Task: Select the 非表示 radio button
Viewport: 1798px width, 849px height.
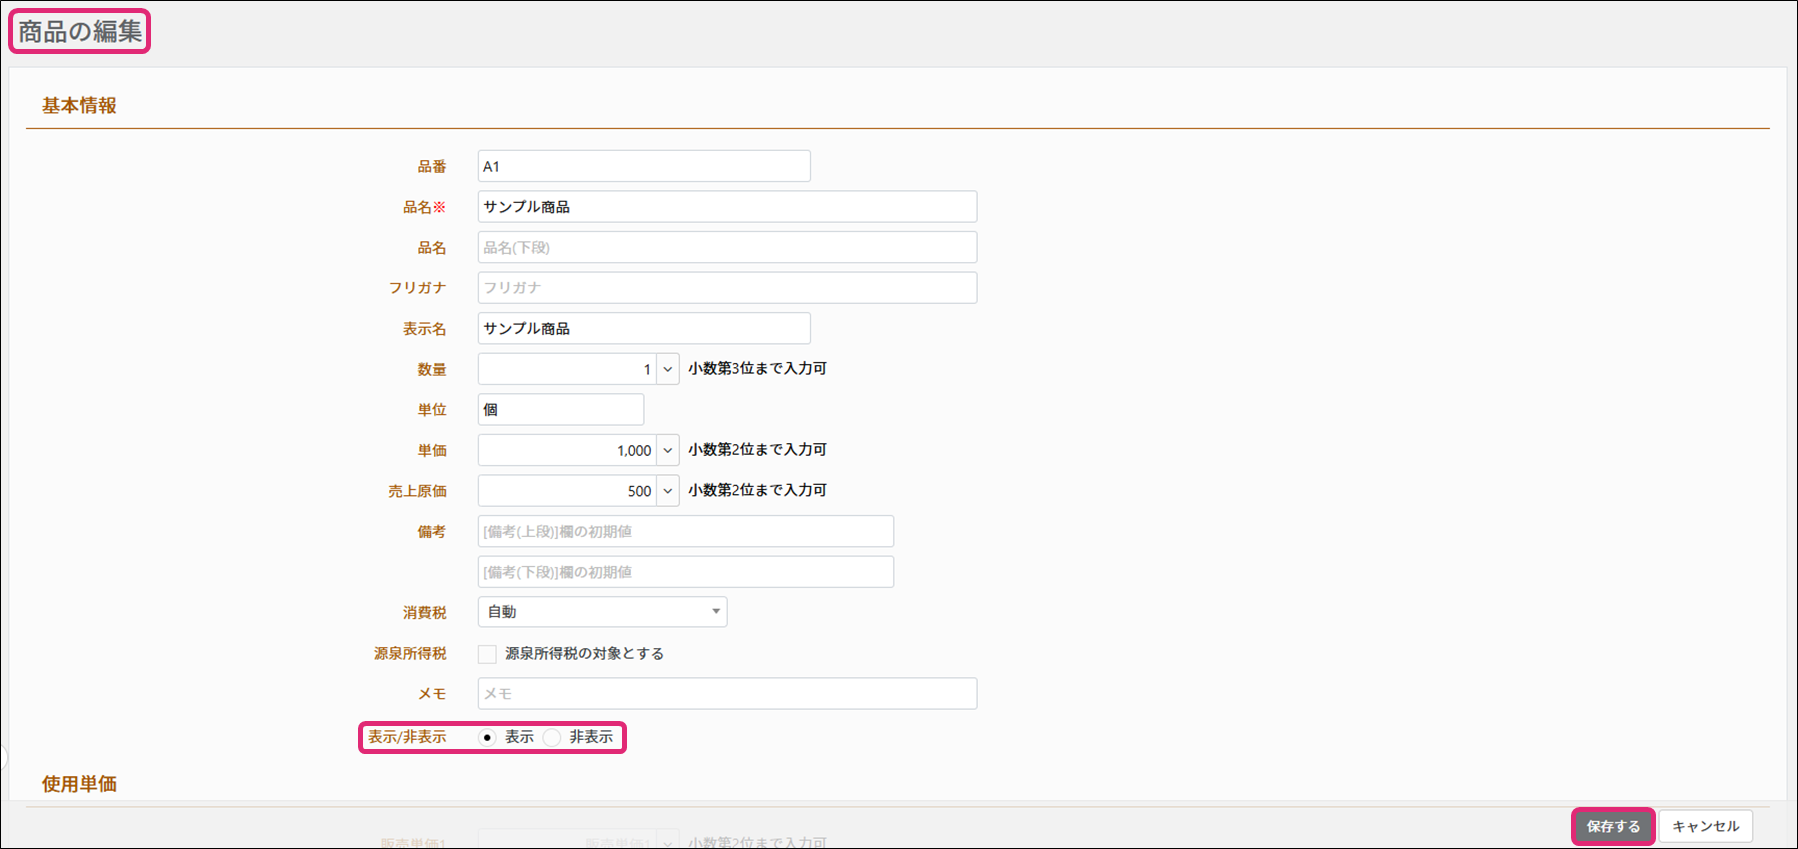Action: point(552,738)
